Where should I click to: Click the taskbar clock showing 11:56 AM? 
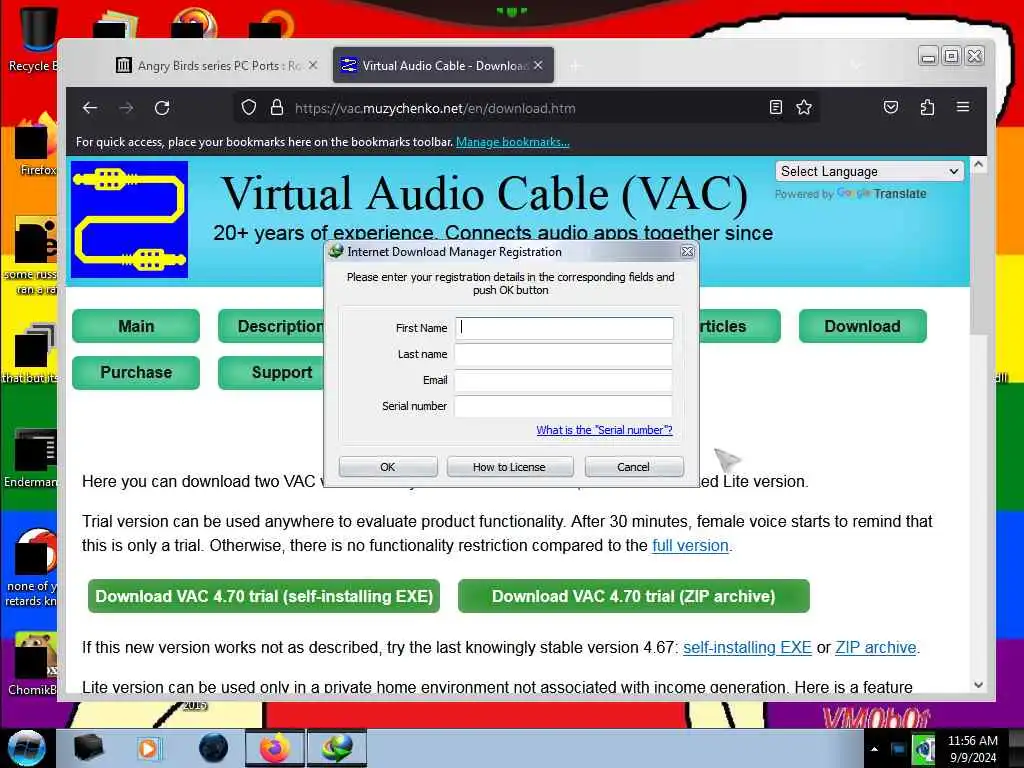(972, 749)
